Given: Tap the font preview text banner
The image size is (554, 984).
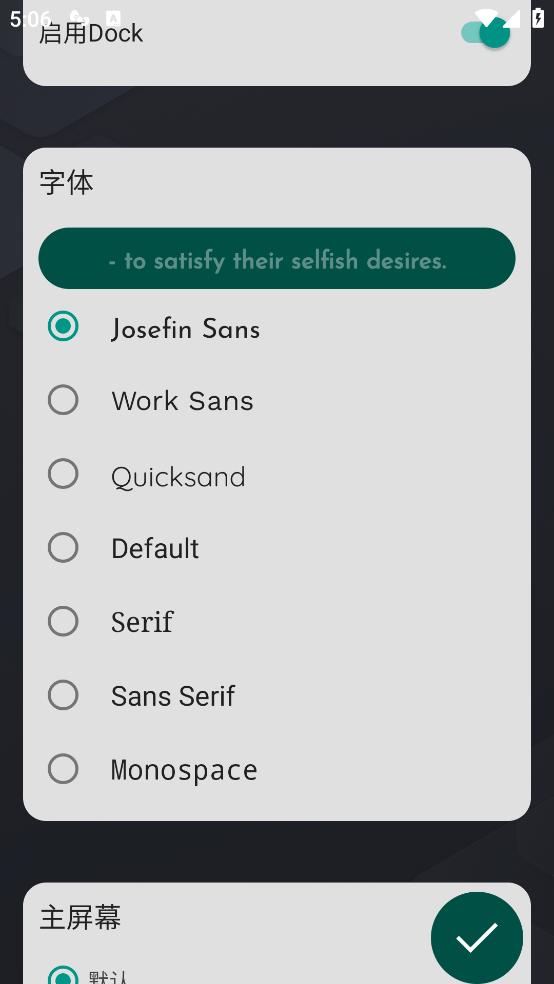Looking at the screenshot, I should (277, 259).
